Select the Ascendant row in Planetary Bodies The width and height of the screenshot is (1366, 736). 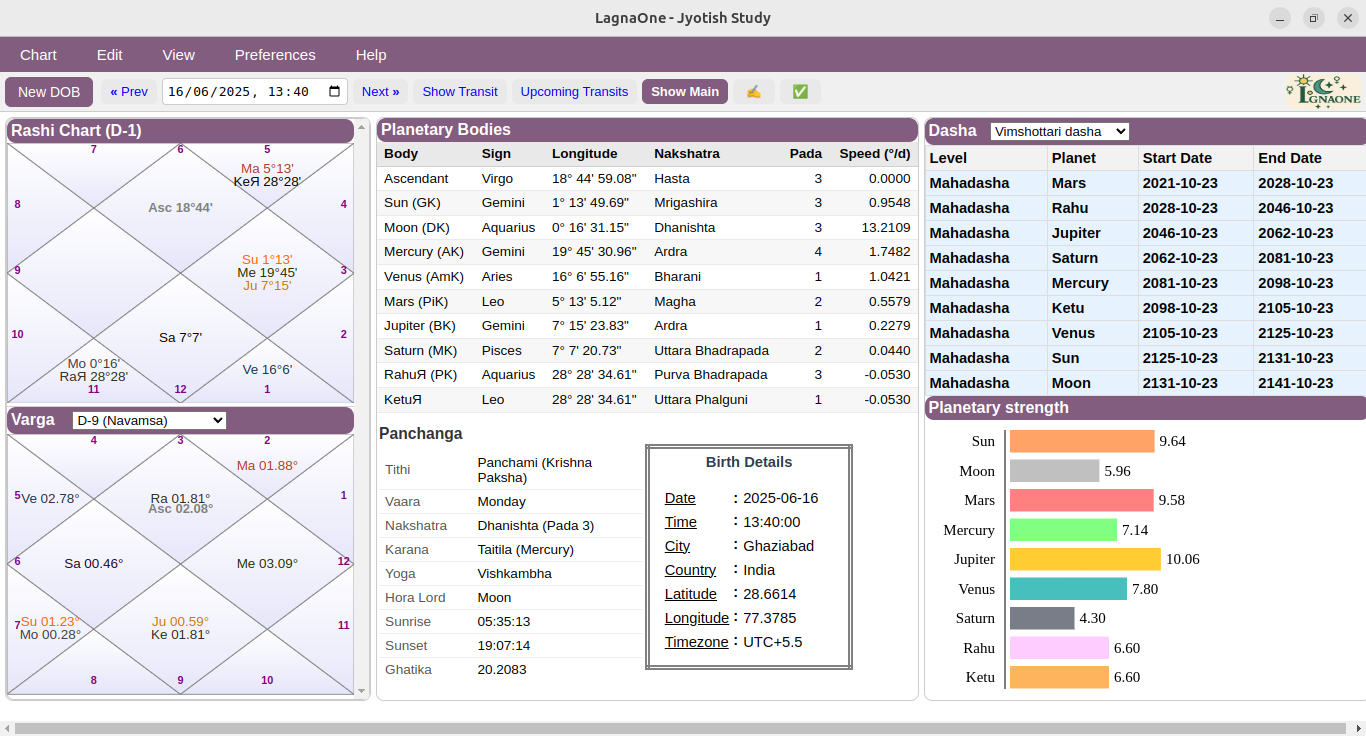point(647,178)
